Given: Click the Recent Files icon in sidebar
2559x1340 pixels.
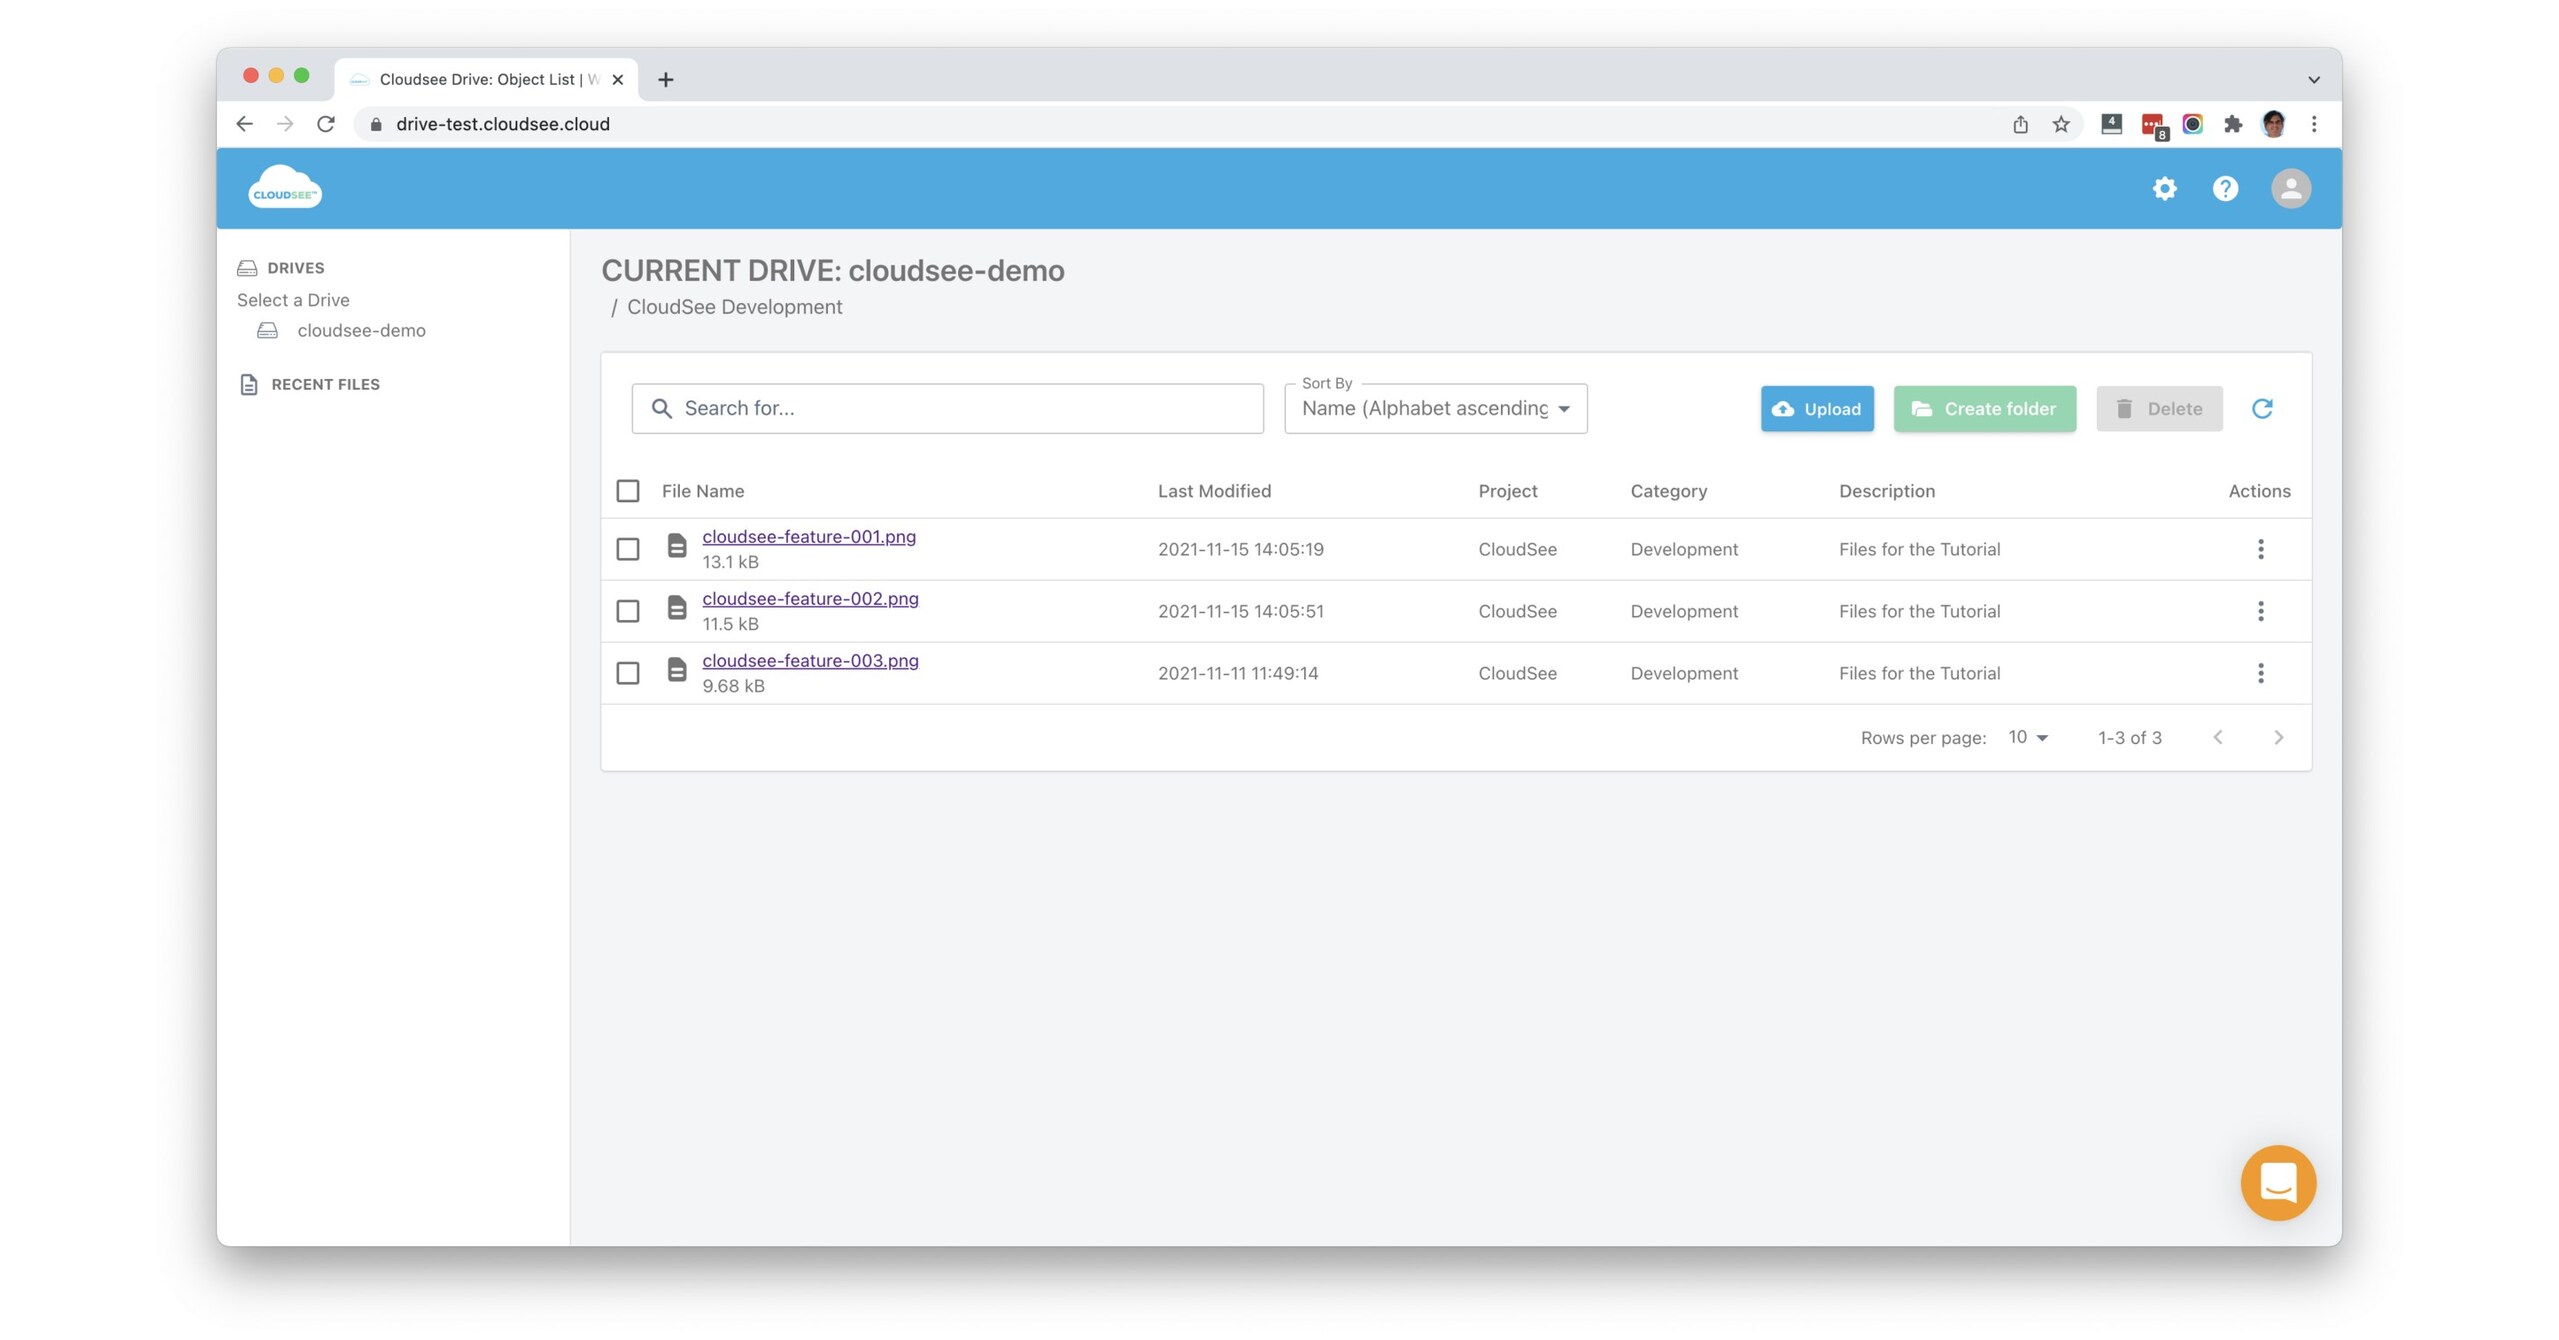Looking at the screenshot, I should [x=247, y=384].
